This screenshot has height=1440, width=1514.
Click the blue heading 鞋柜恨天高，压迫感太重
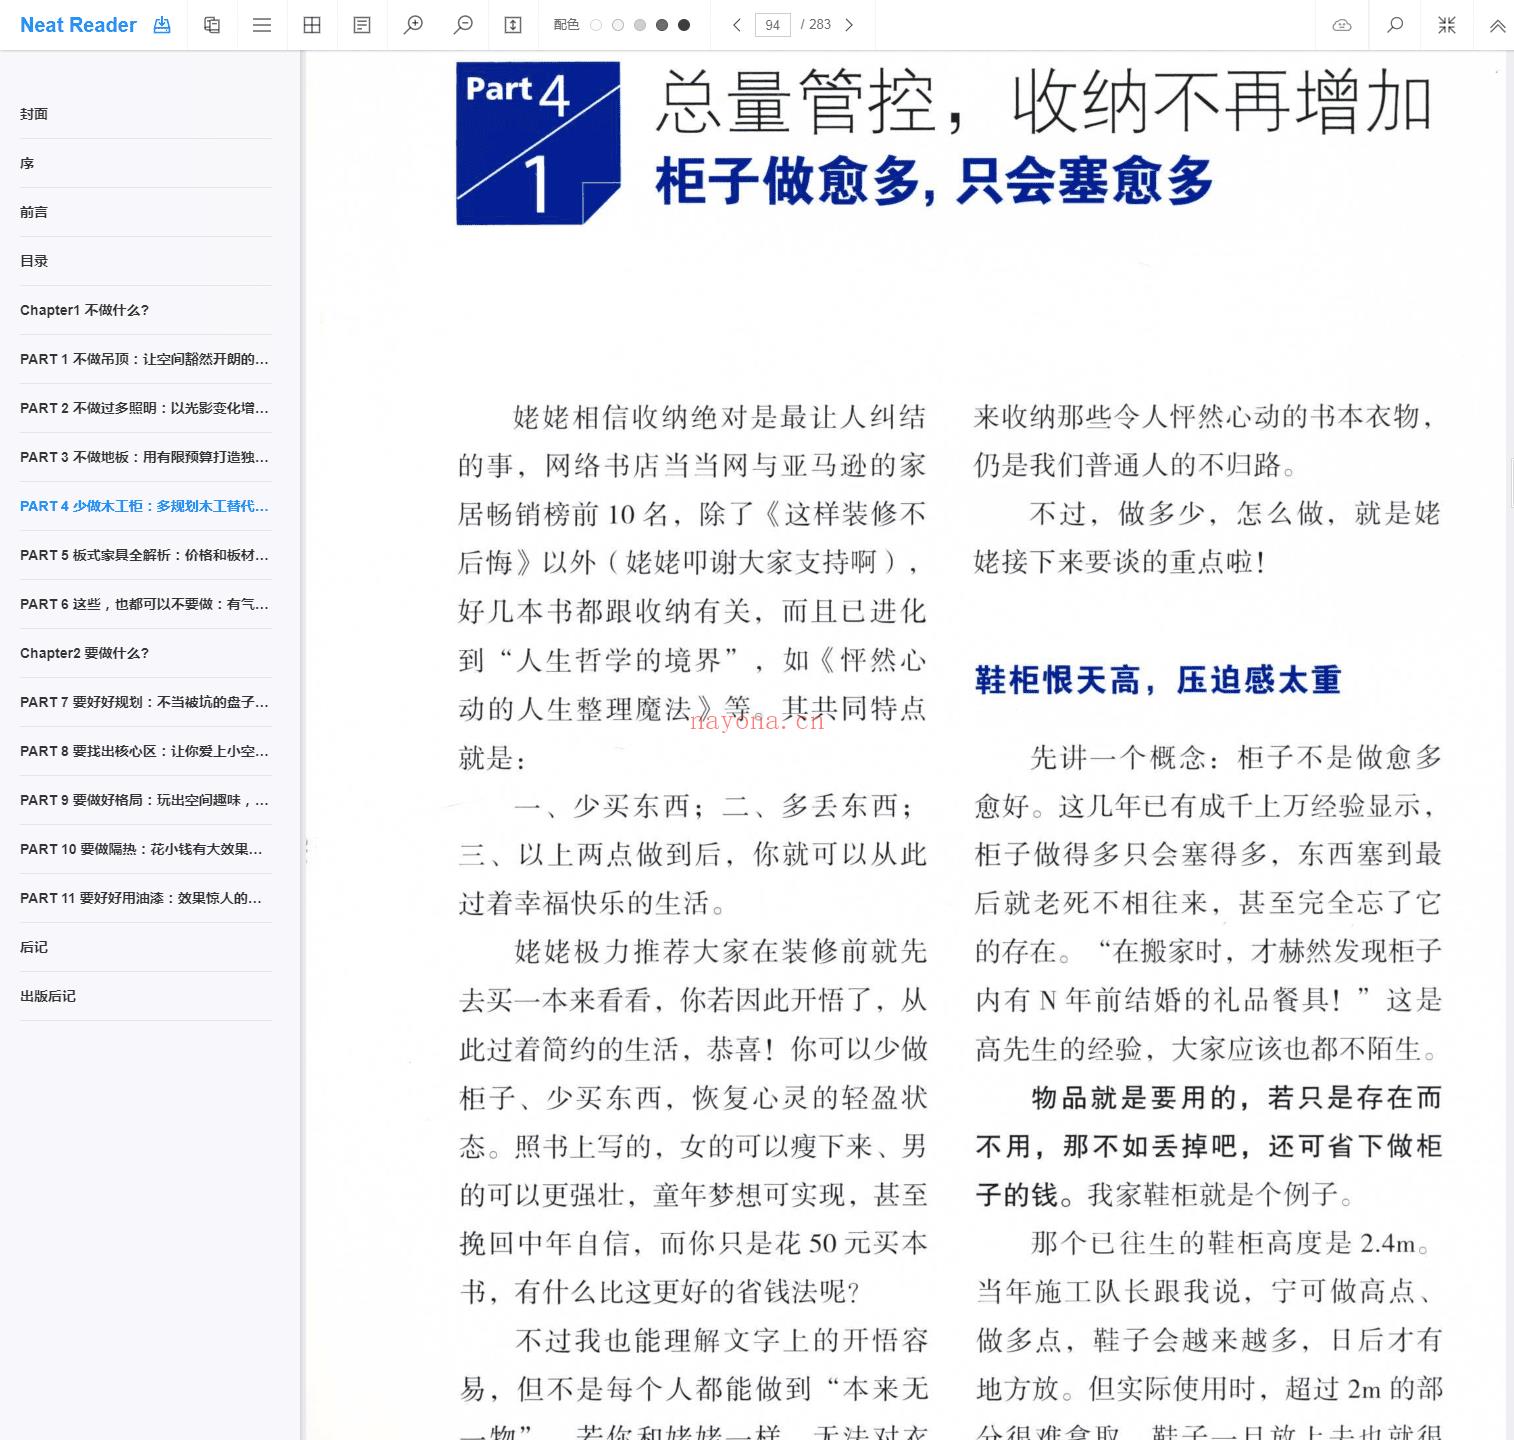(x=1158, y=681)
